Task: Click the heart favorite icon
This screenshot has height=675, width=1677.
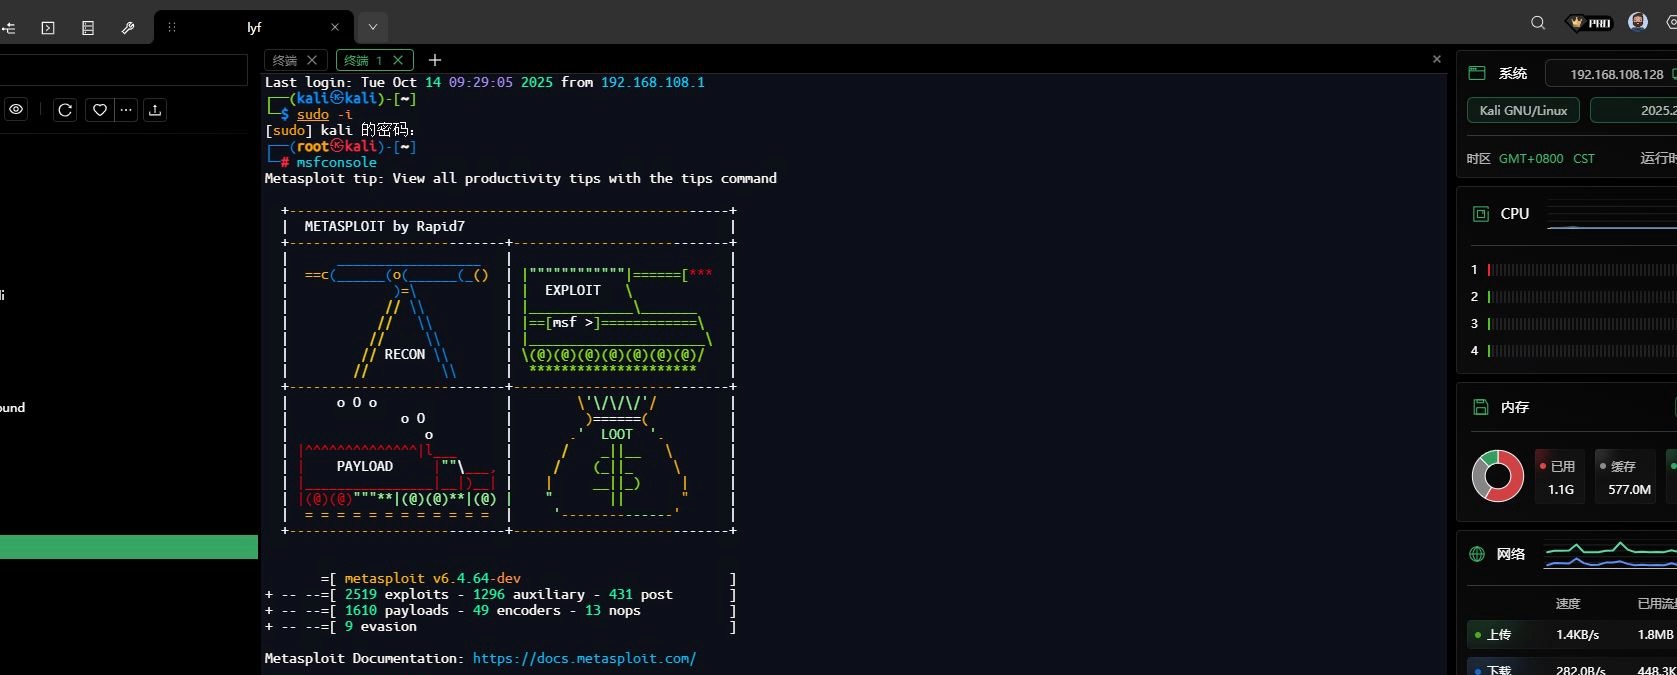Action: click(99, 110)
